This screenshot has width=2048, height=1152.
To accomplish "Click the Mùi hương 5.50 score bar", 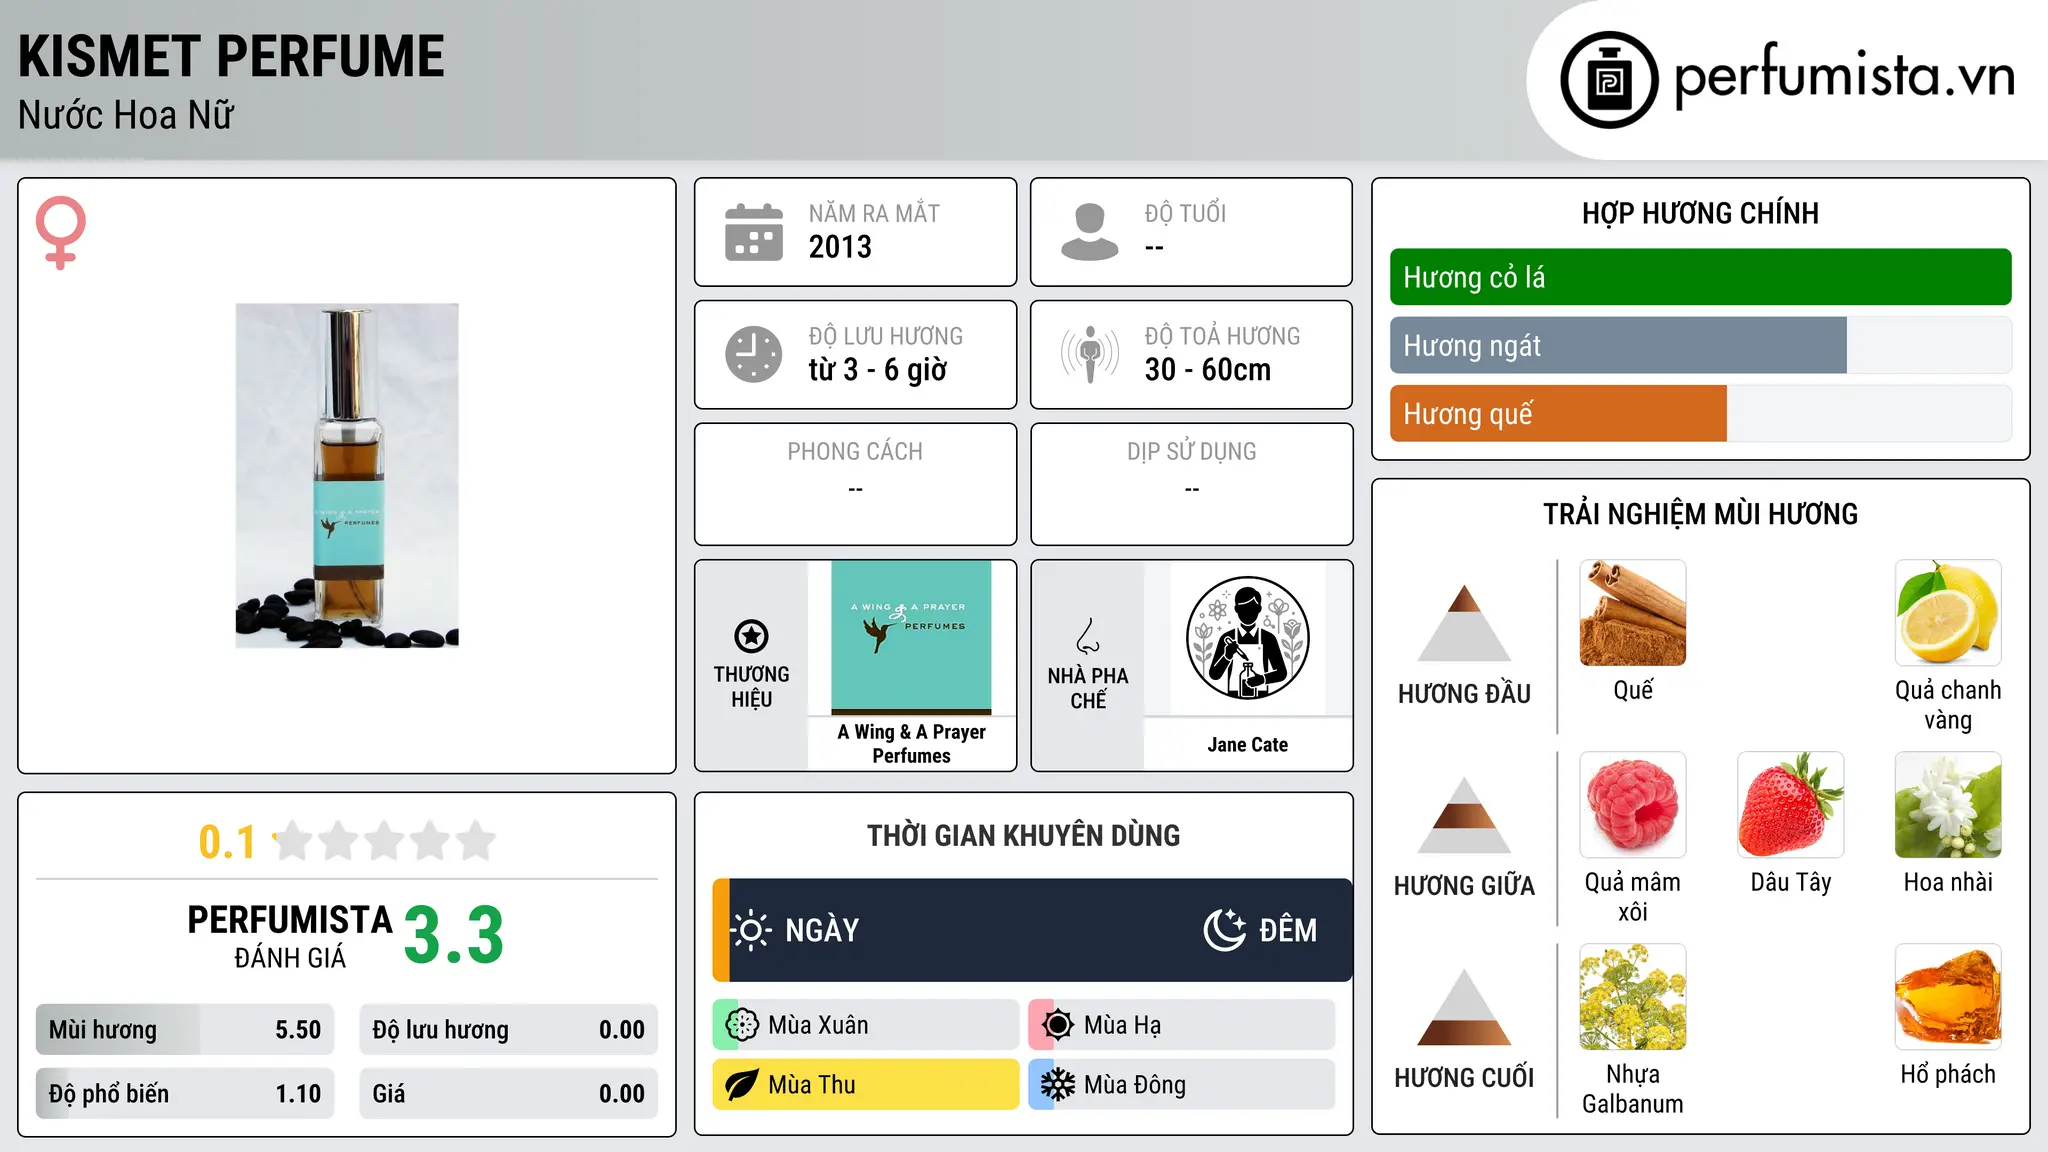I will 185,1030.
